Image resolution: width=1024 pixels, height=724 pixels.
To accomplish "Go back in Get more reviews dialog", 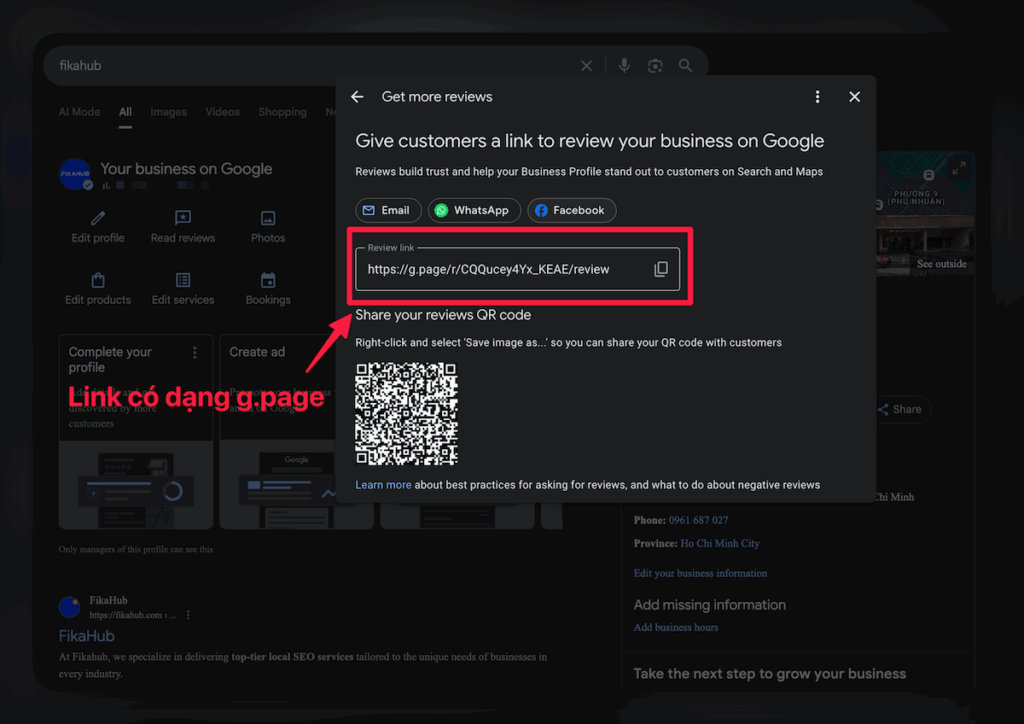I will pyautogui.click(x=357, y=97).
